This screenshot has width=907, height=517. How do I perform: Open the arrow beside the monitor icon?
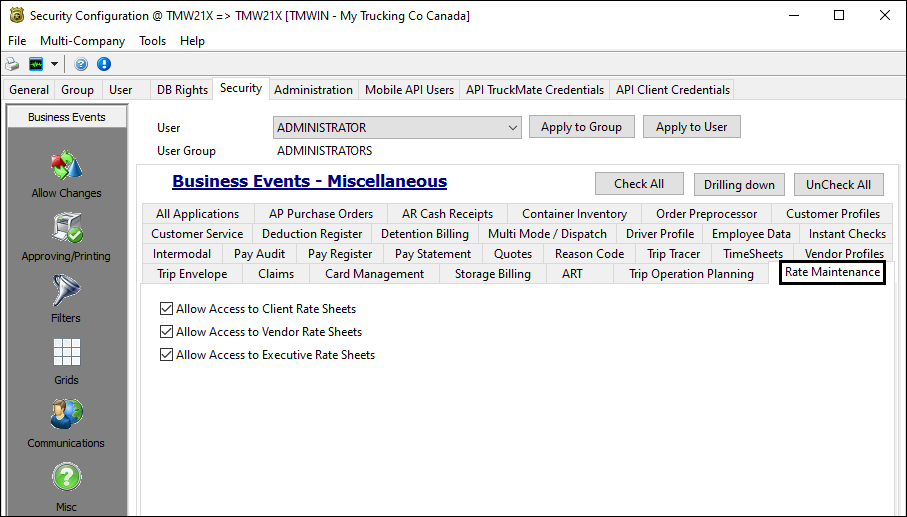pos(54,64)
